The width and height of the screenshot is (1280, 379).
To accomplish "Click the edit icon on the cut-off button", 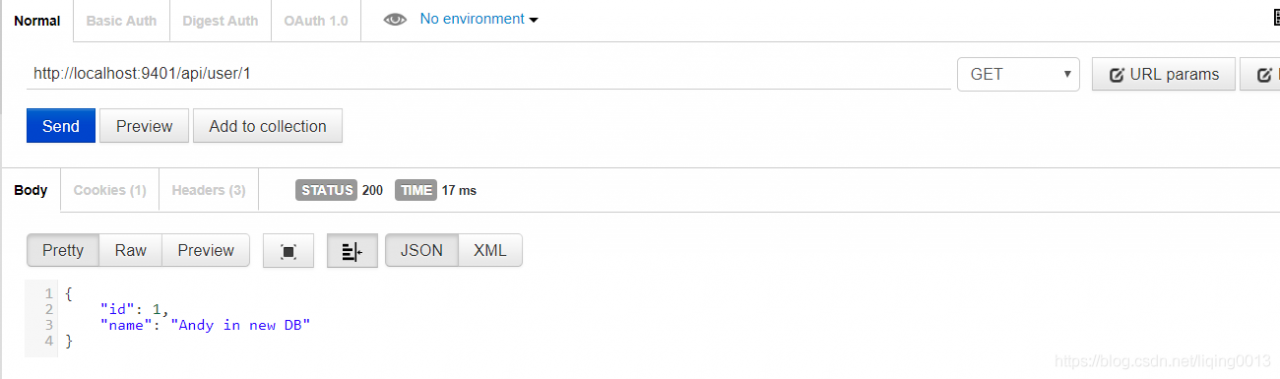I will [1264, 75].
